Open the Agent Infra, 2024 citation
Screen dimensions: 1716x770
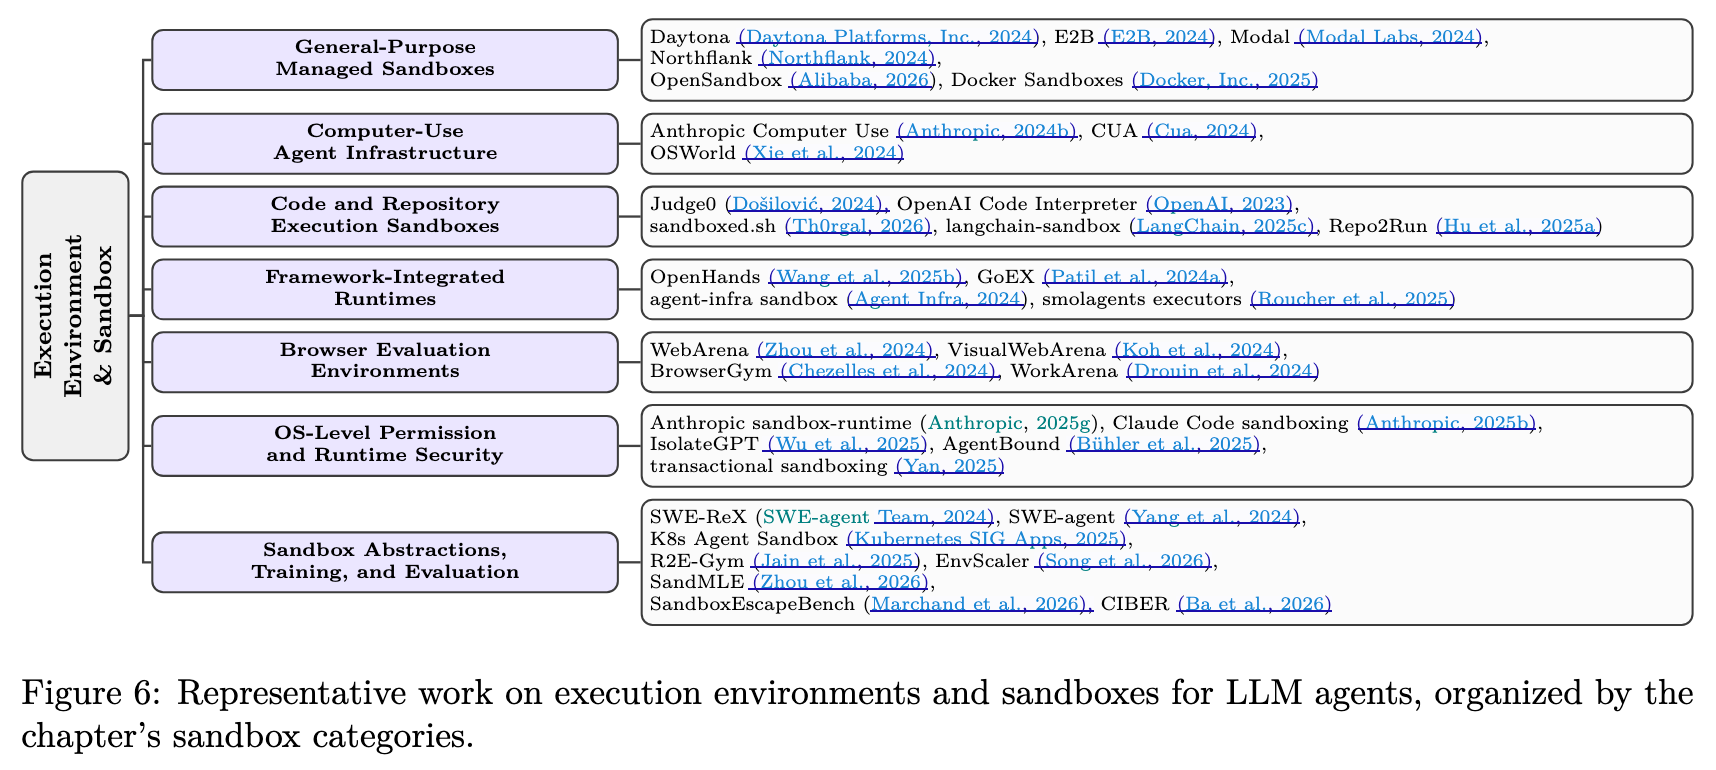(937, 299)
